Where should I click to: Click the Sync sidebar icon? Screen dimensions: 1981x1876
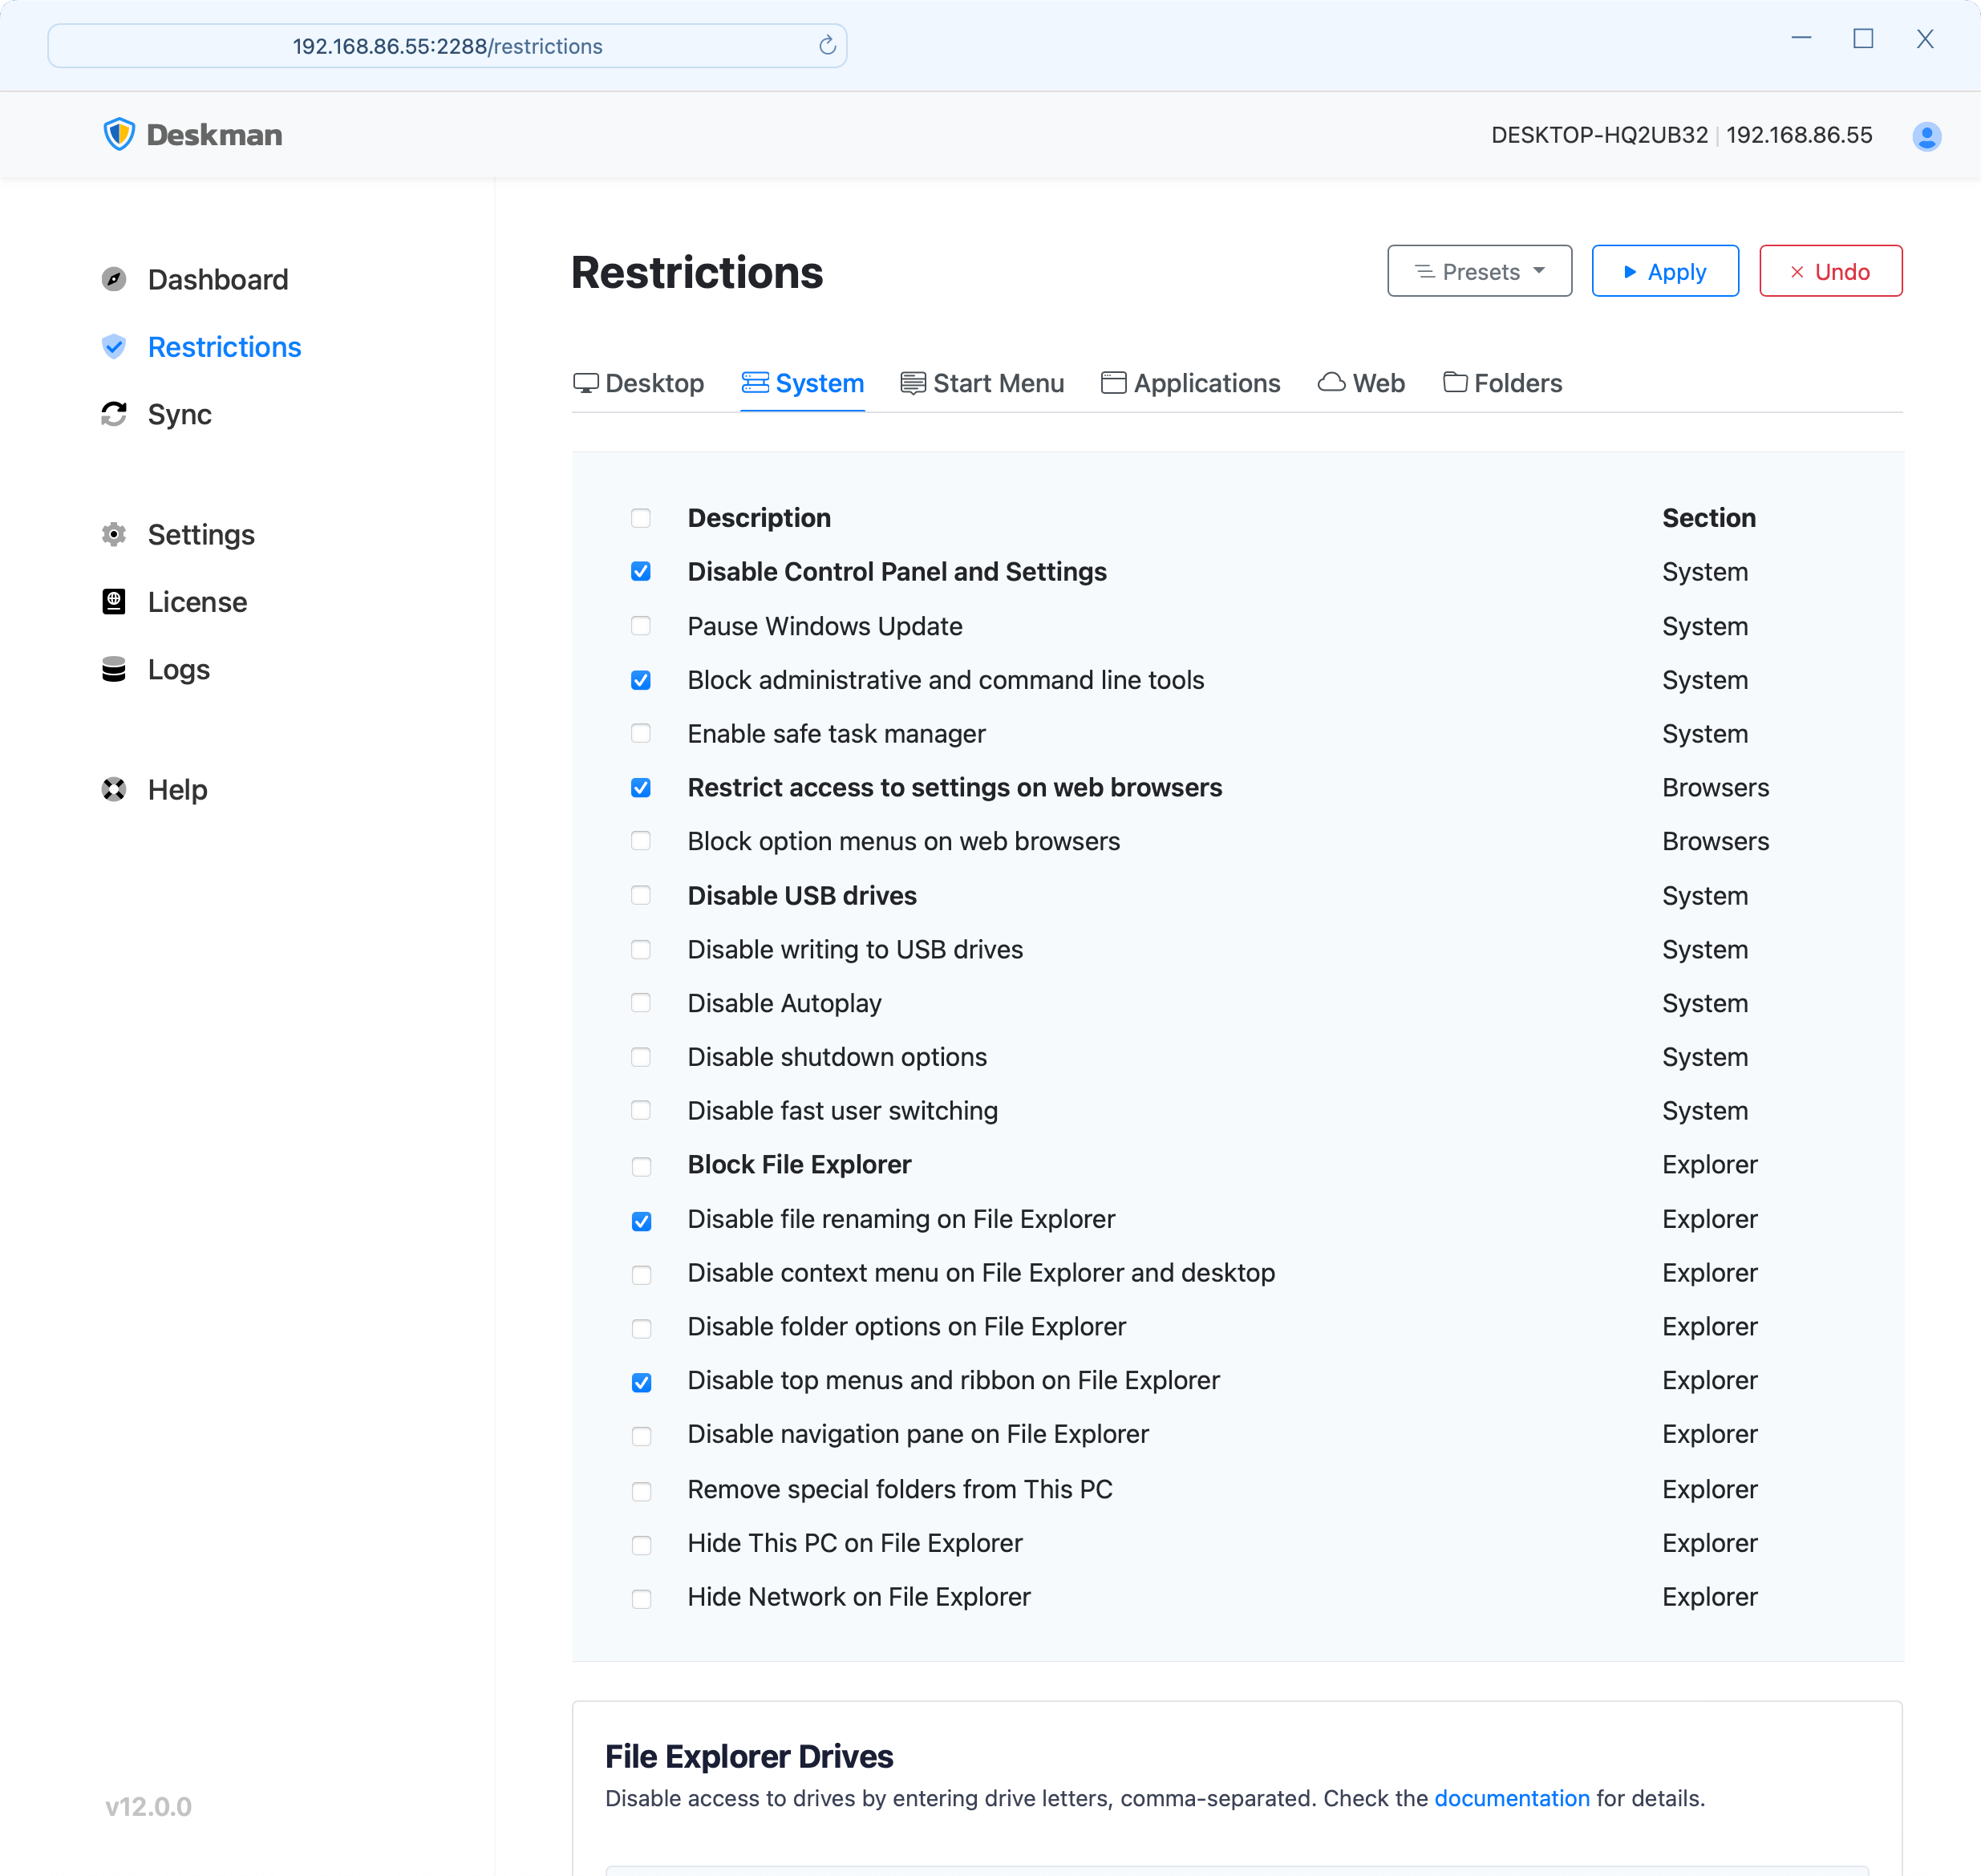(x=113, y=415)
